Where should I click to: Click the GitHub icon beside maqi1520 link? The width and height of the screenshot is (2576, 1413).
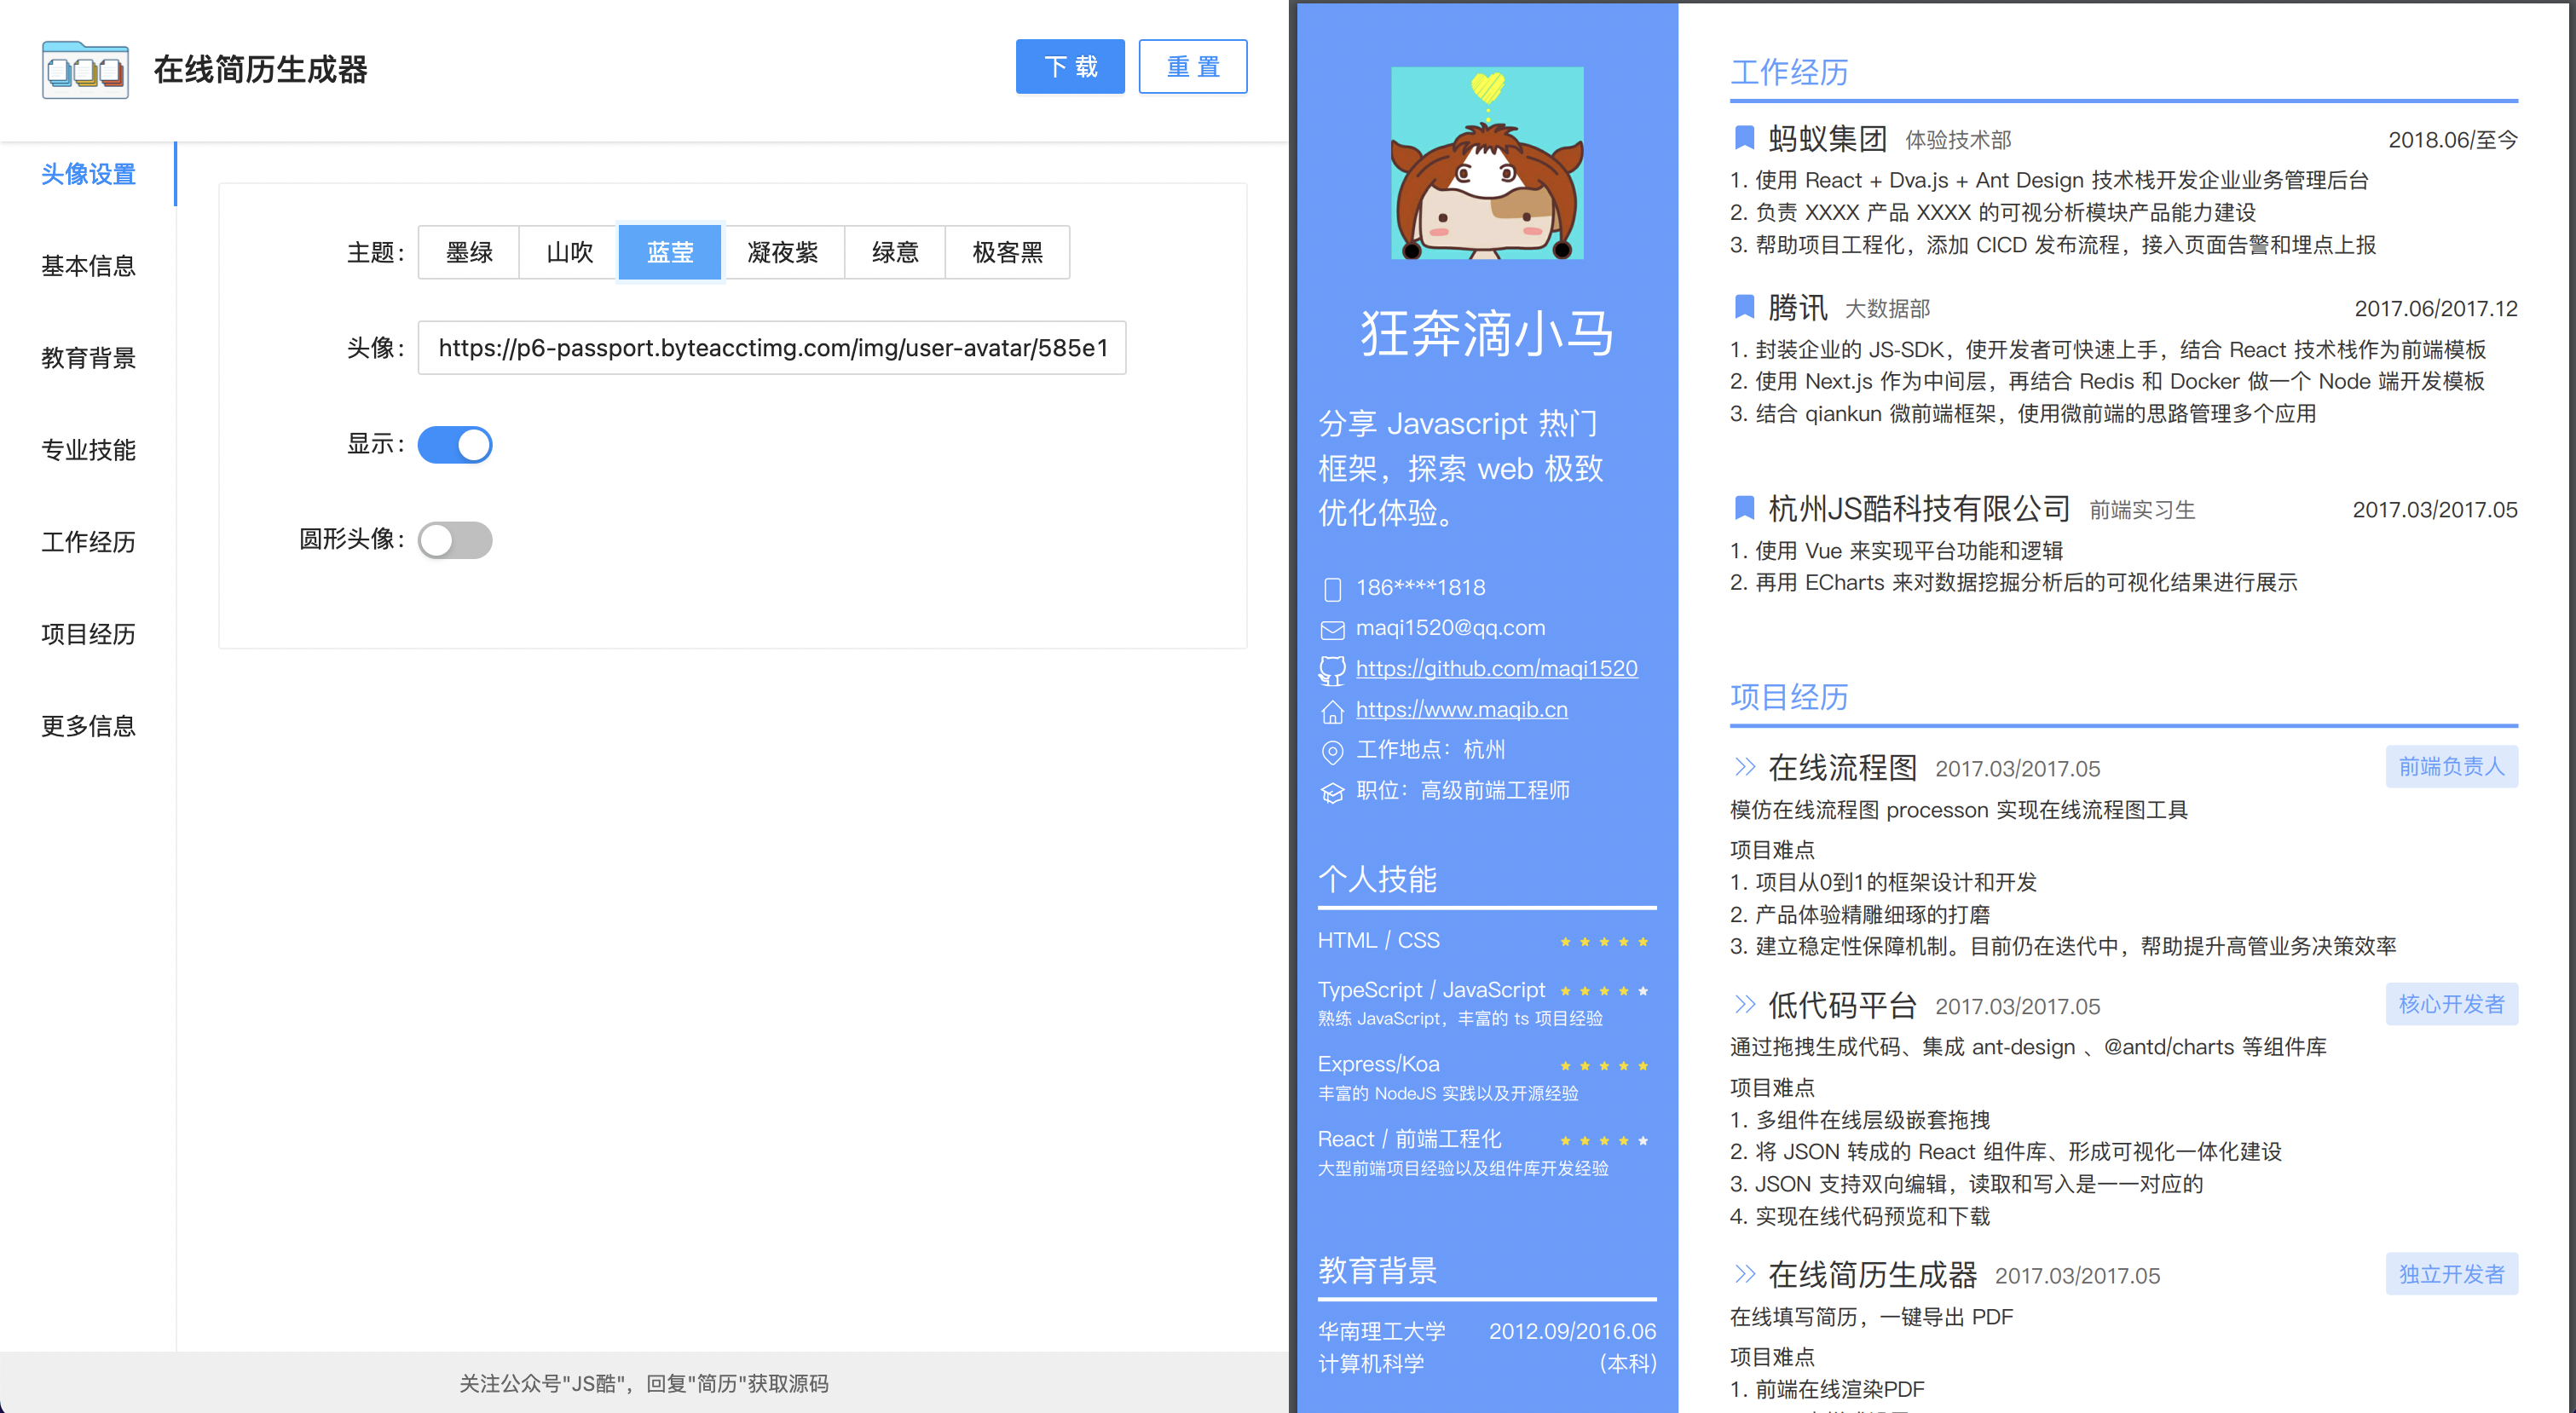click(x=1332, y=668)
